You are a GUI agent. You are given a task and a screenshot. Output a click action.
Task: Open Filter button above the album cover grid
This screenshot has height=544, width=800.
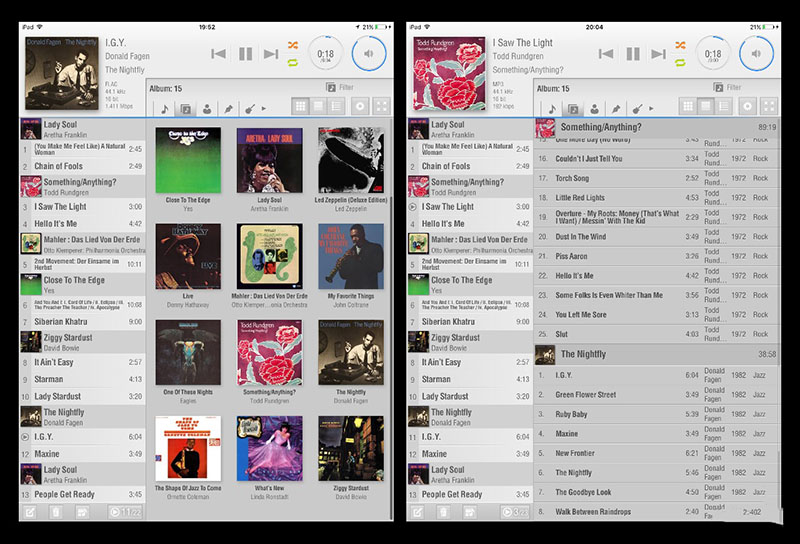point(340,88)
